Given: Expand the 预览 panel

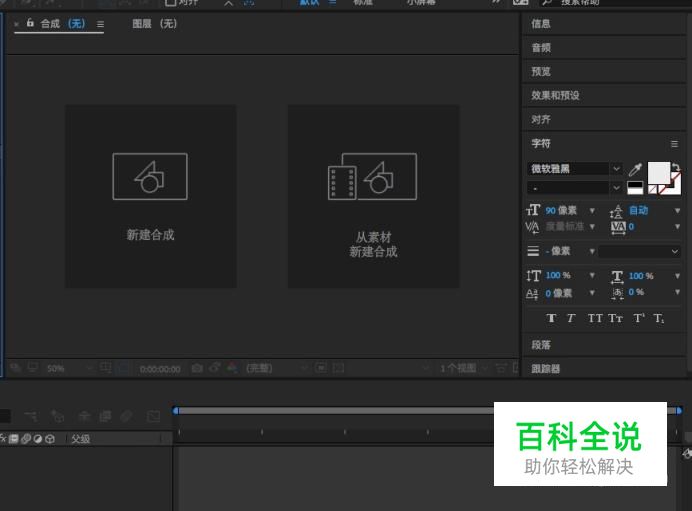Looking at the screenshot, I should (x=604, y=71).
